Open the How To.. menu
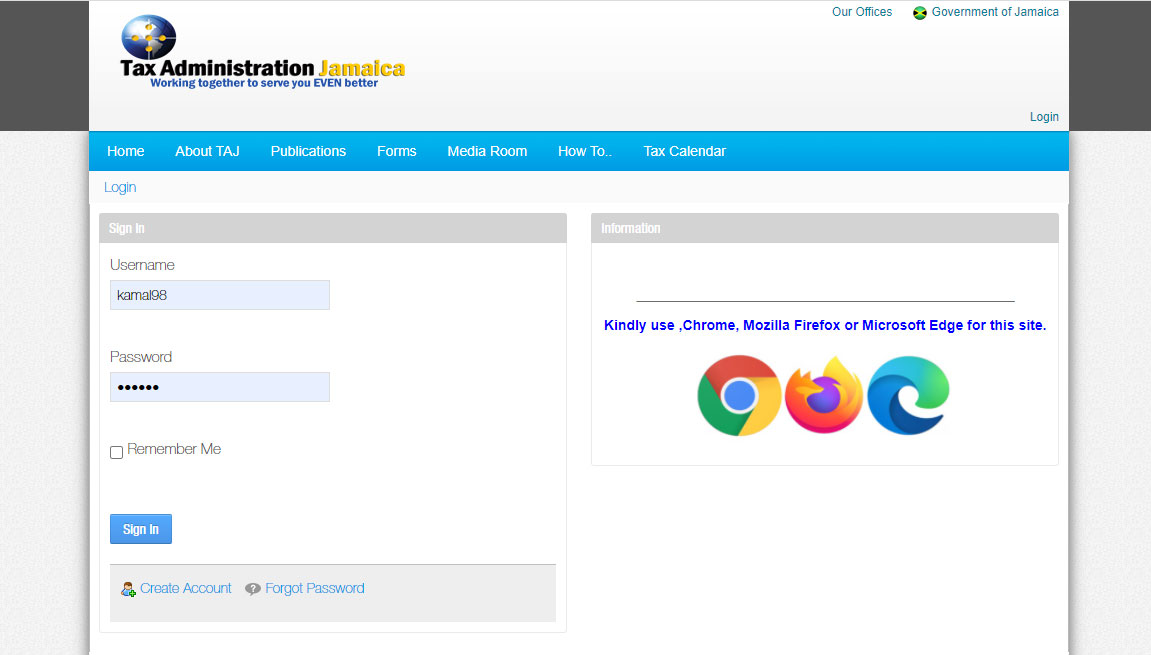 click(585, 151)
